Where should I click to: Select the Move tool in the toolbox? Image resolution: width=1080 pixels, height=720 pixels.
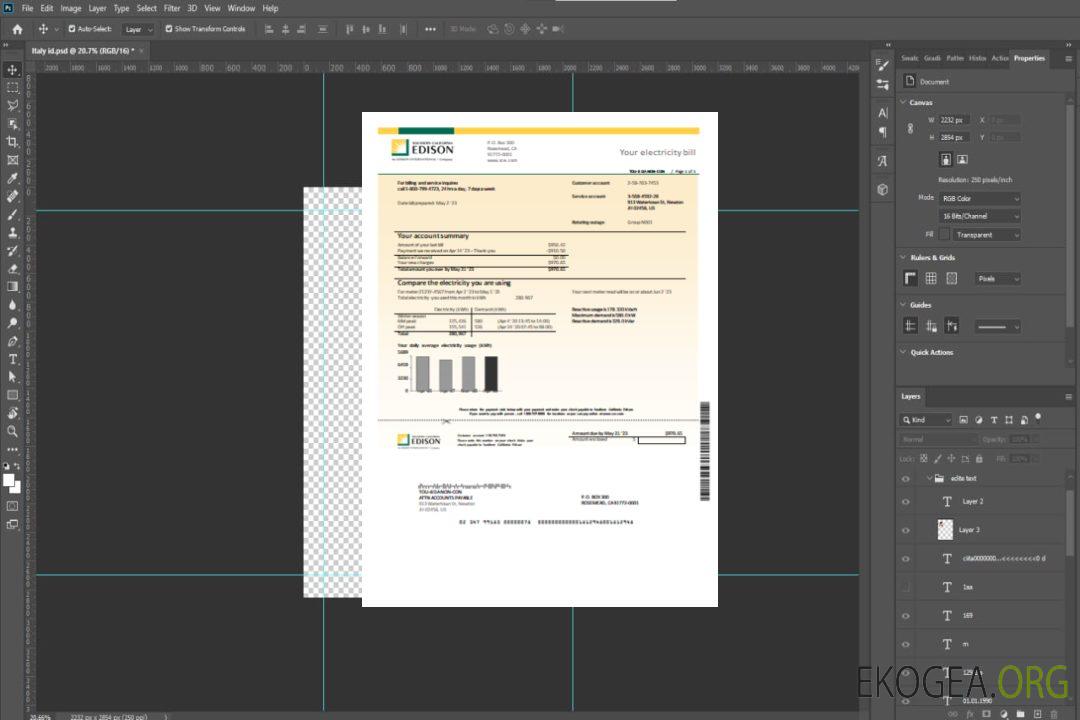pos(12,70)
